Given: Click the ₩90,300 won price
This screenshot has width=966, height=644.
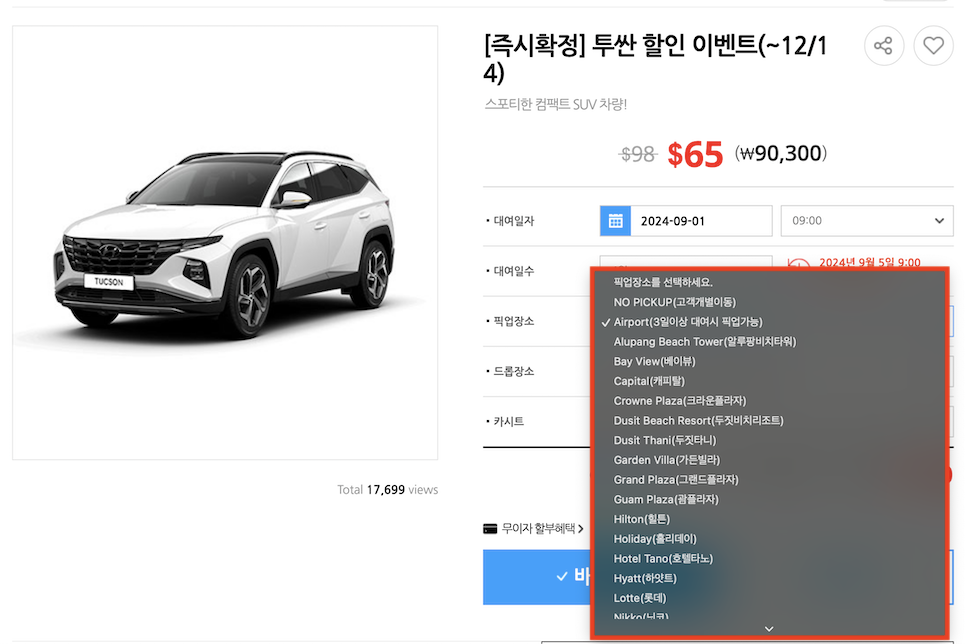Looking at the screenshot, I should tap(781, 153).
